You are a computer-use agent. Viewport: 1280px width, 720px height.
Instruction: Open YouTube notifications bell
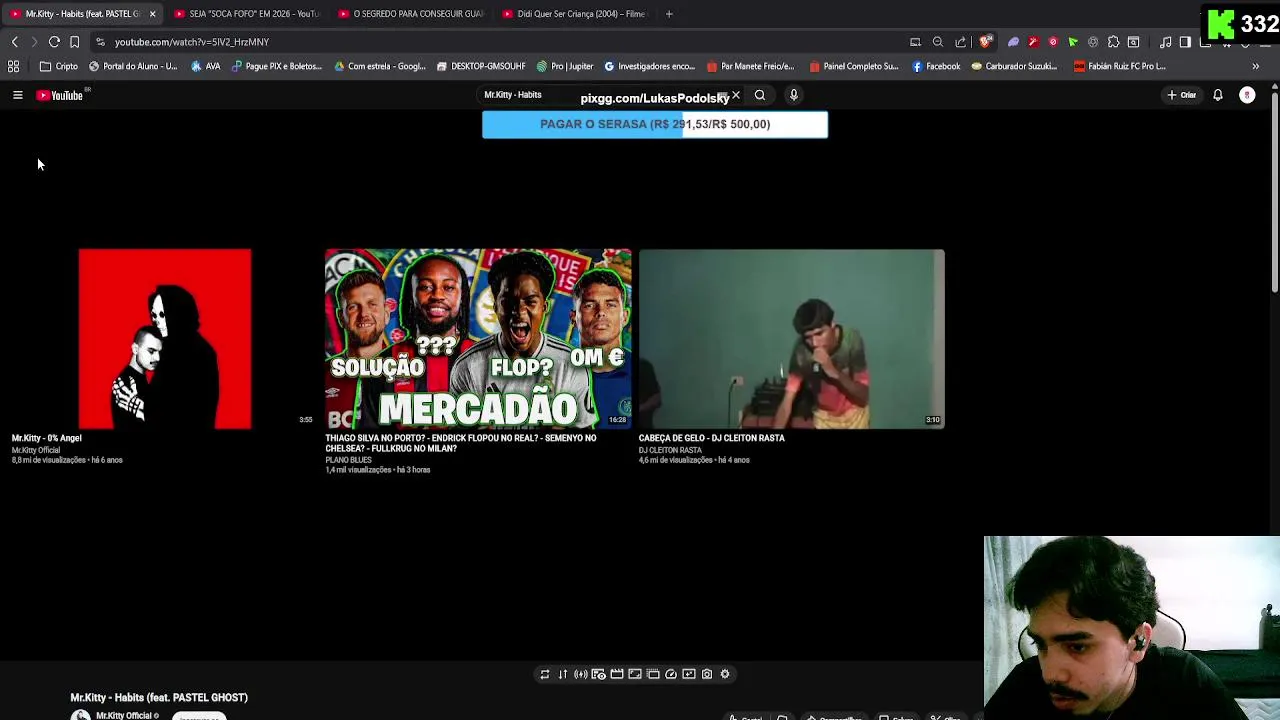1218,95
